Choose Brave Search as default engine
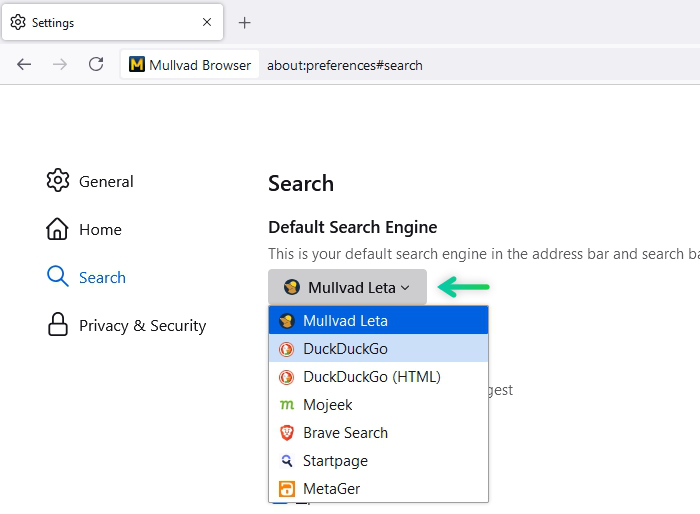 pyautogui.click(x=379, y=433)
